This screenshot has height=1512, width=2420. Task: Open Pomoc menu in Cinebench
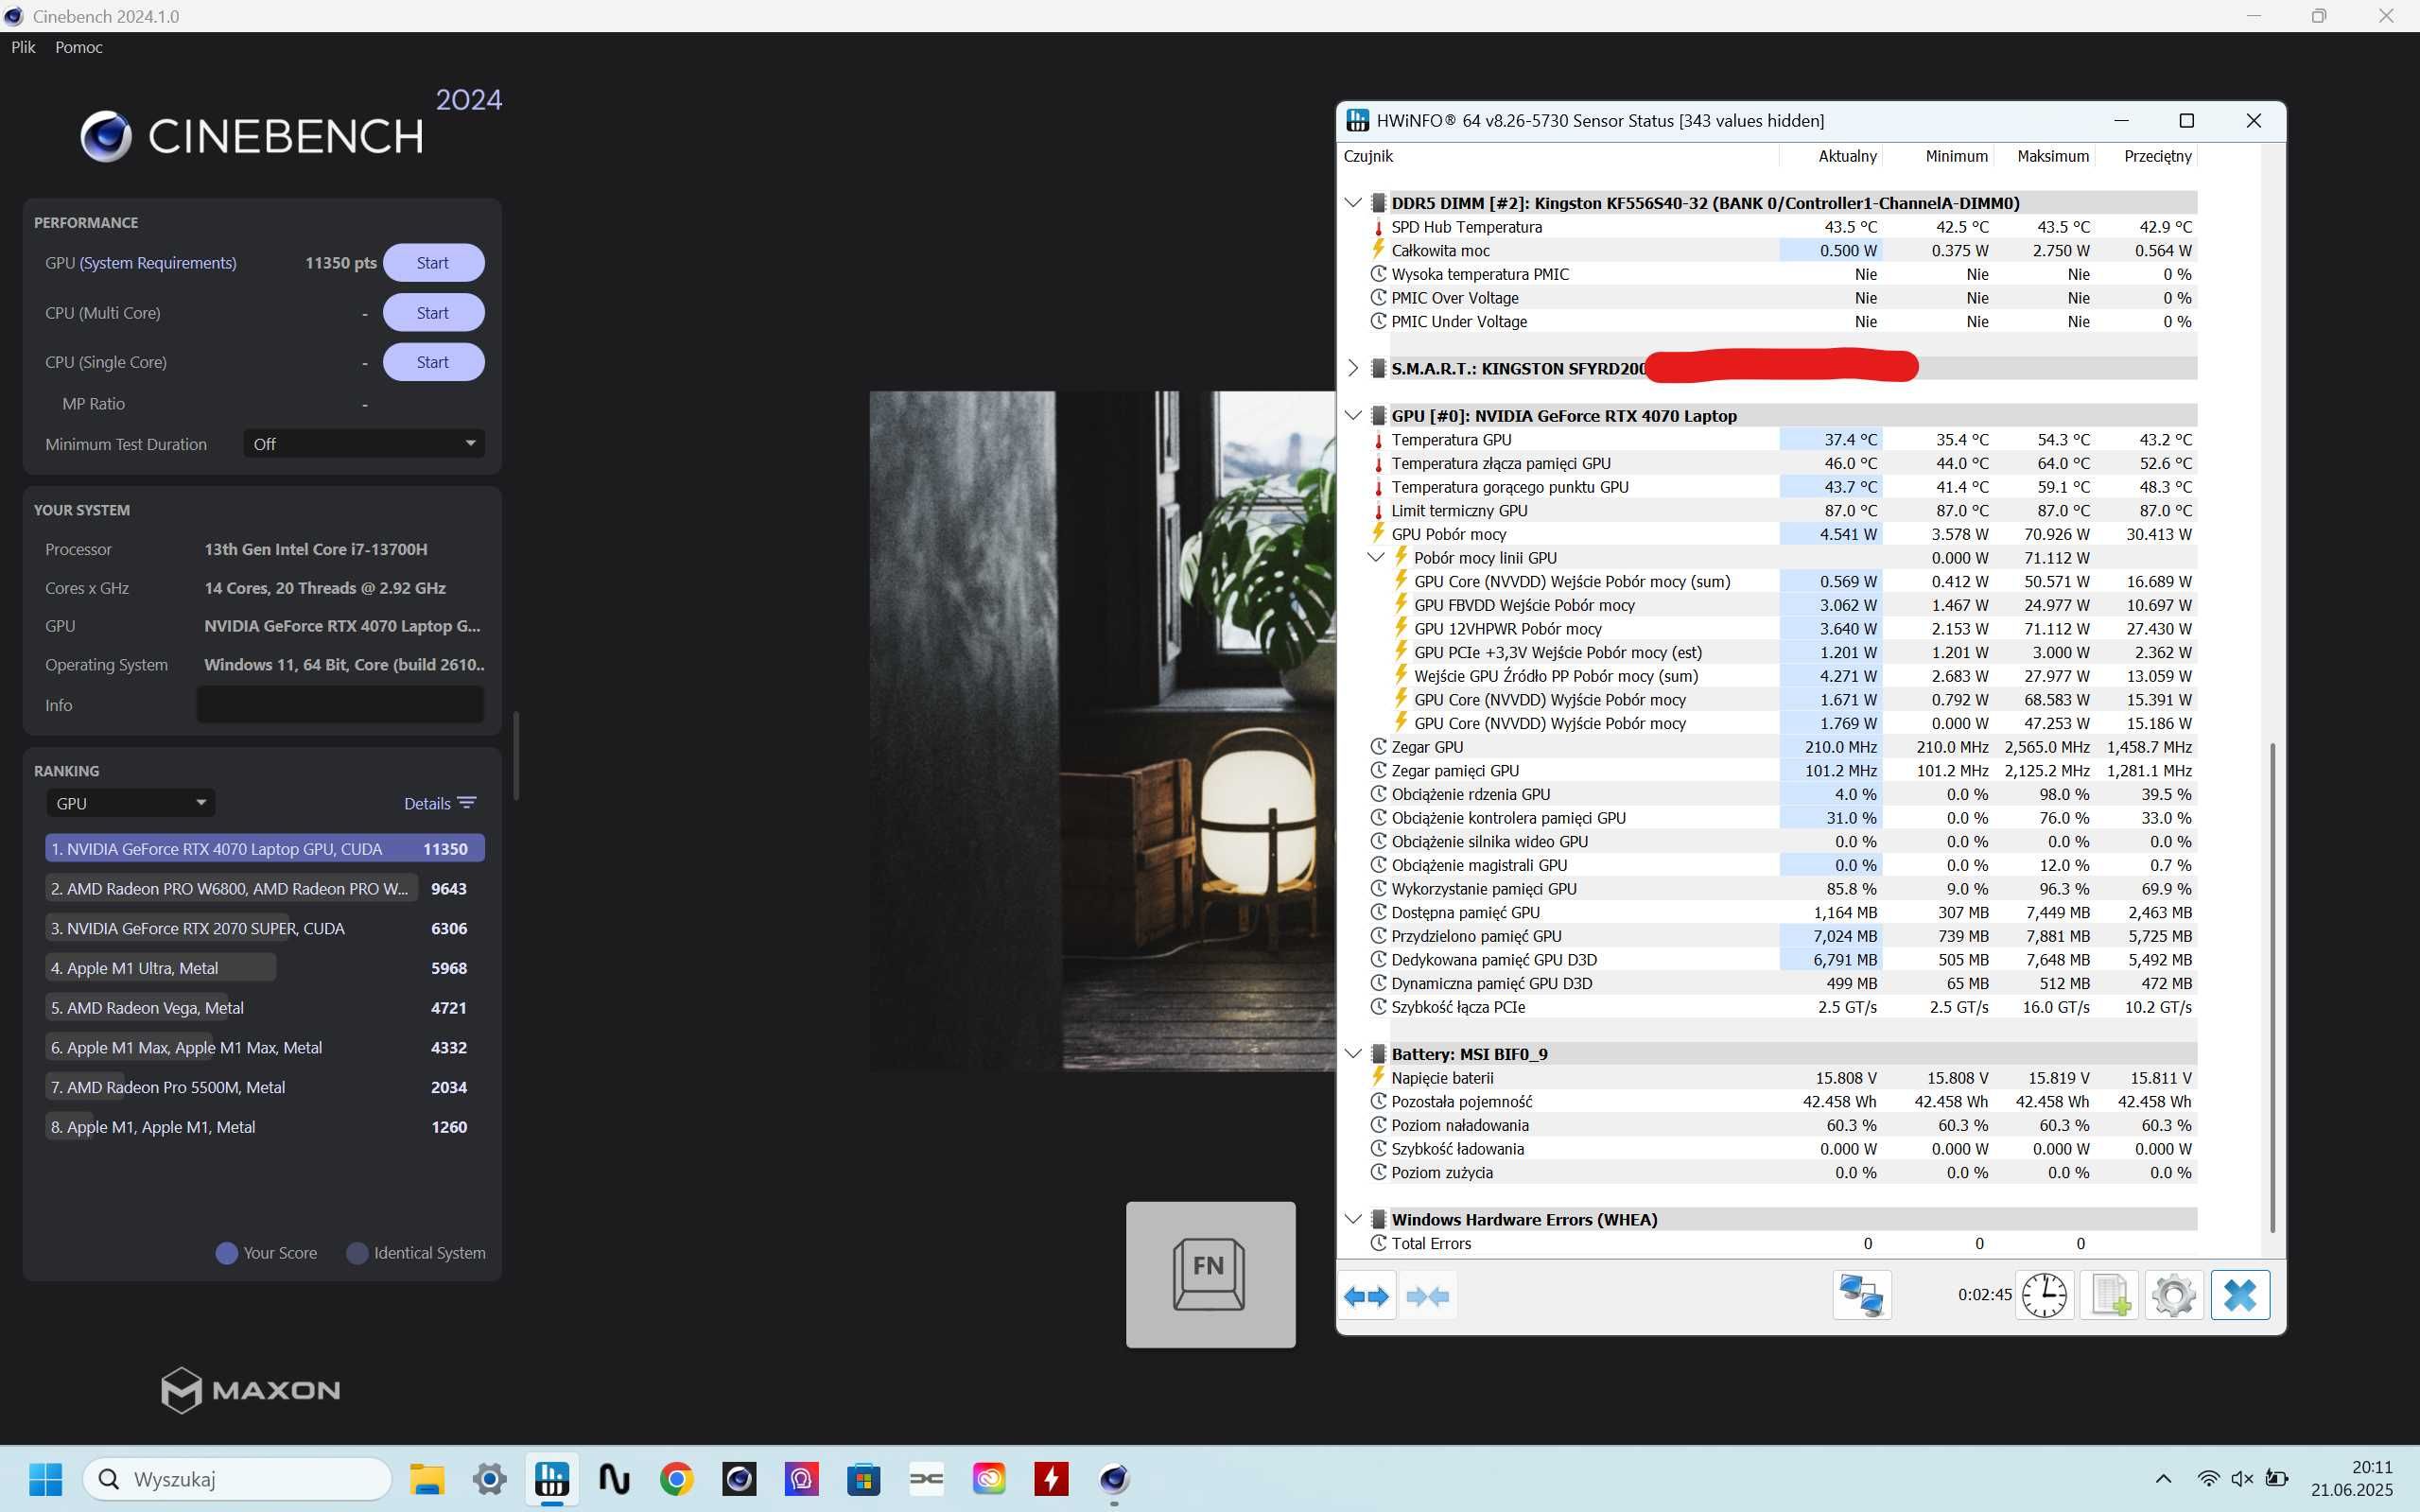[x=79, y=47]
